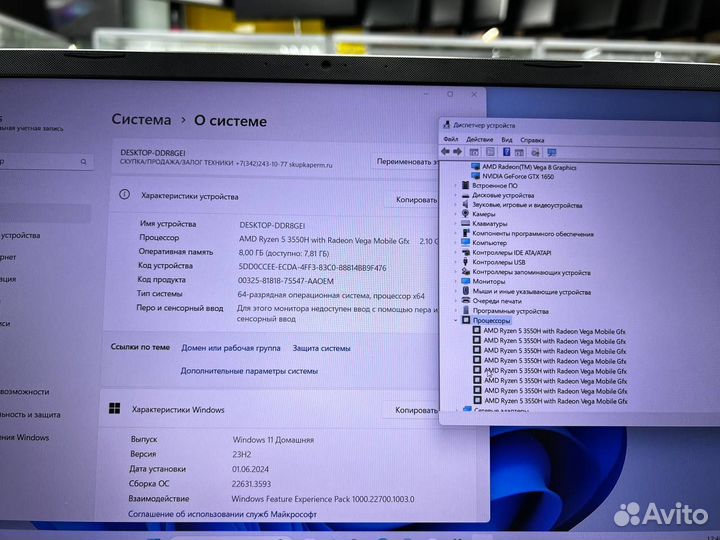Click the Windows logo beside Характеристики Windows
Viewport: 720px width, 540px height.
click(x=114, y=408)
